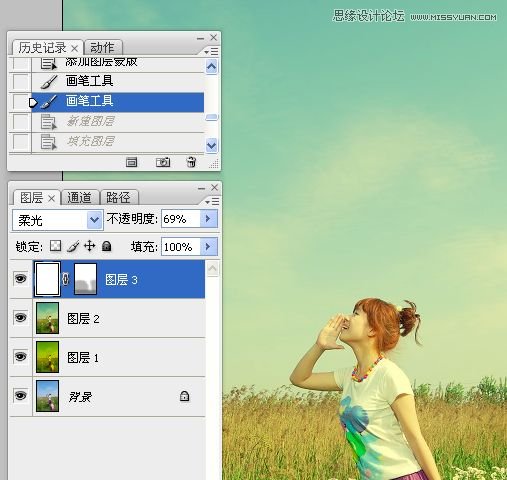
Task: Open the 填充 fill slider arrow
Action: coord(209,247)
